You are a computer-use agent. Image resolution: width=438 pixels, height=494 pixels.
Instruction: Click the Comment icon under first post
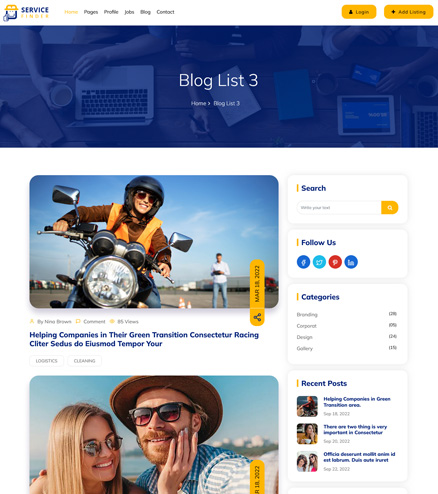pos(78,321)
